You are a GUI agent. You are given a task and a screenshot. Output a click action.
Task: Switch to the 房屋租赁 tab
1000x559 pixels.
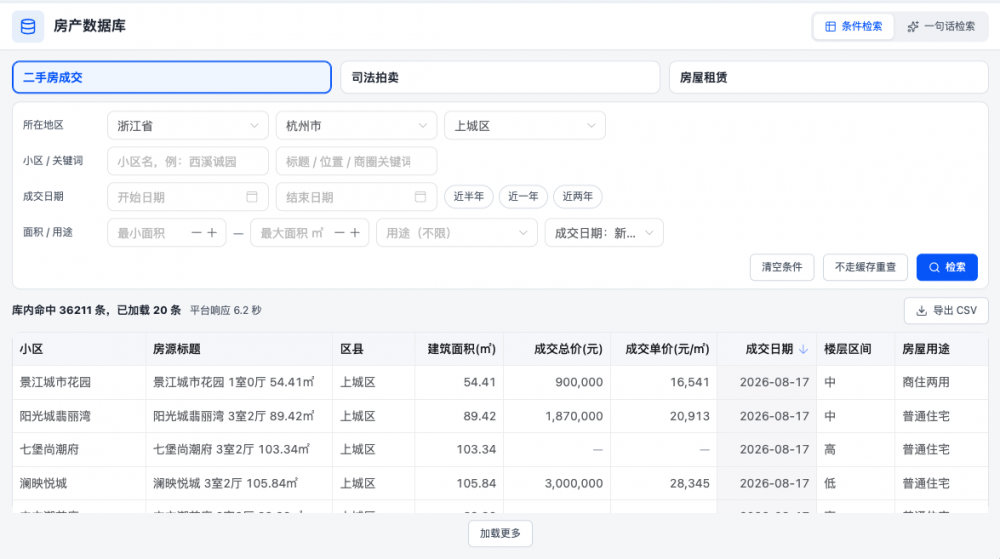coord(828,77)
